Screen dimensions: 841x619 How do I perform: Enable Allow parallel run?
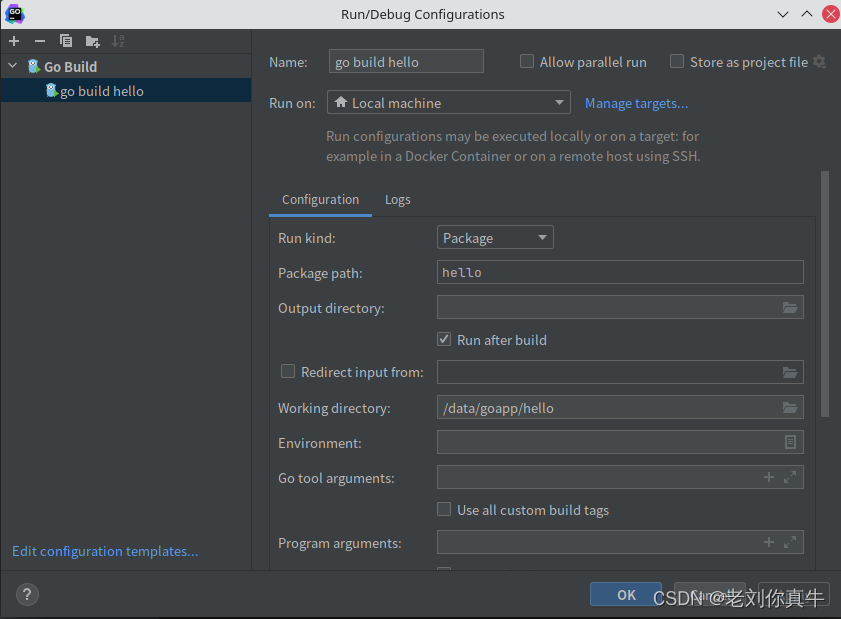coord(527,61)
